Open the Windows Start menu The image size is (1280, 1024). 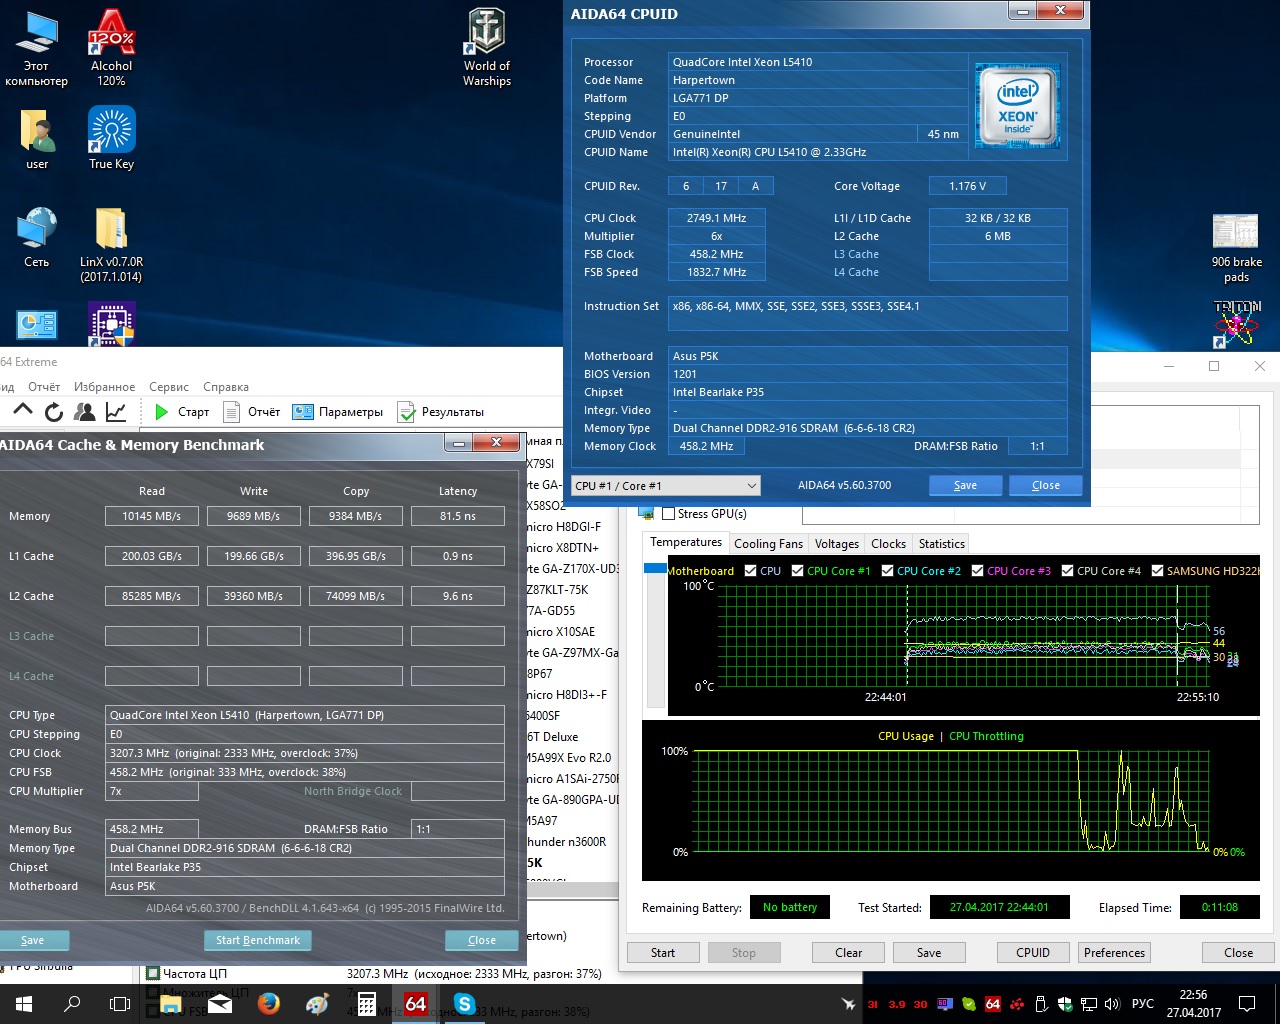click(24, 1004)
